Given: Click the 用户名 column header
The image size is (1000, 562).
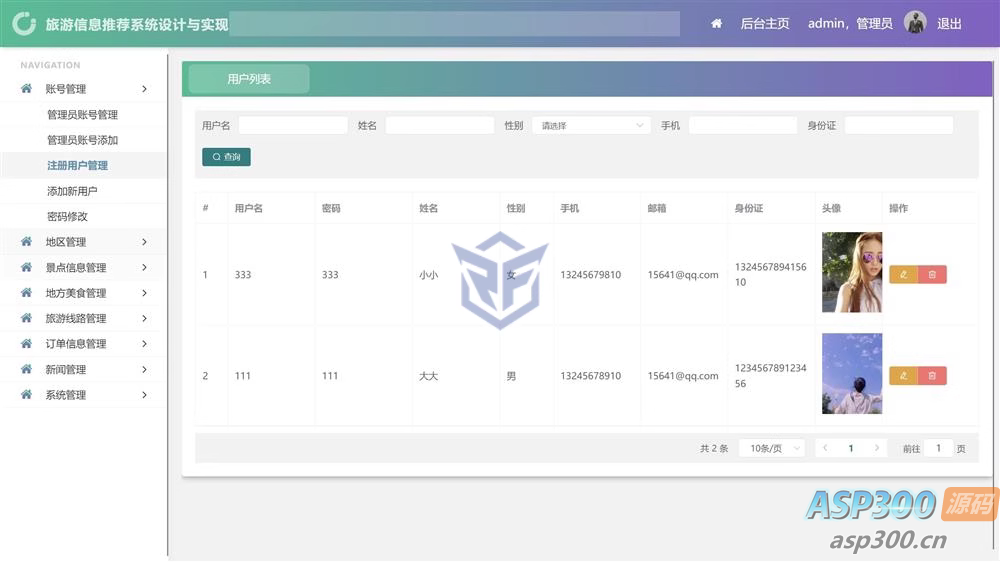Looking at the screenshot, I should (249, 209).
